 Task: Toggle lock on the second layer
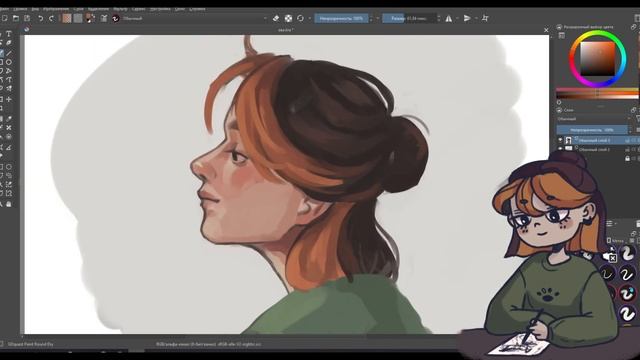tap(627, 149)
